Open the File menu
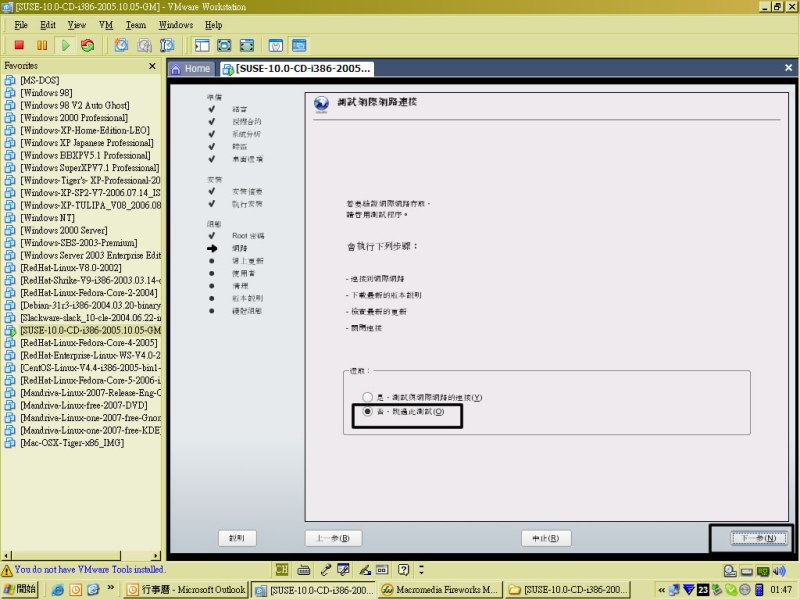 21,25
